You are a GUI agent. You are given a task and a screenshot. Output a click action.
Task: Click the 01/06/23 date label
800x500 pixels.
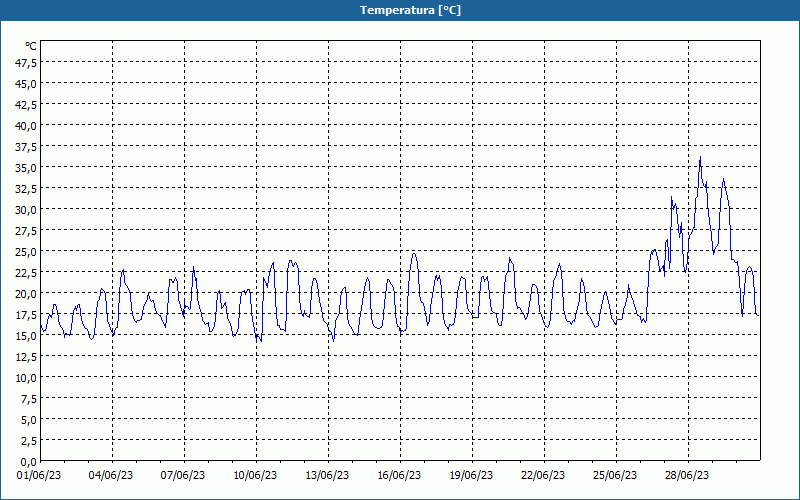(x=39, y=476)
